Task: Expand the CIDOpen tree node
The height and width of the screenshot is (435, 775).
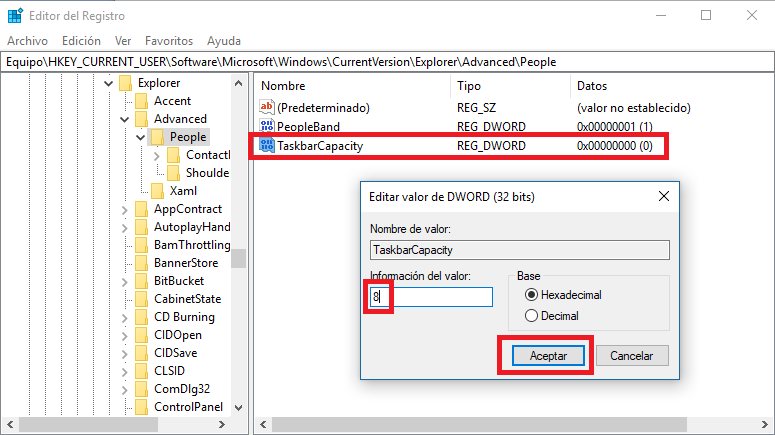Action: (125, 335)
